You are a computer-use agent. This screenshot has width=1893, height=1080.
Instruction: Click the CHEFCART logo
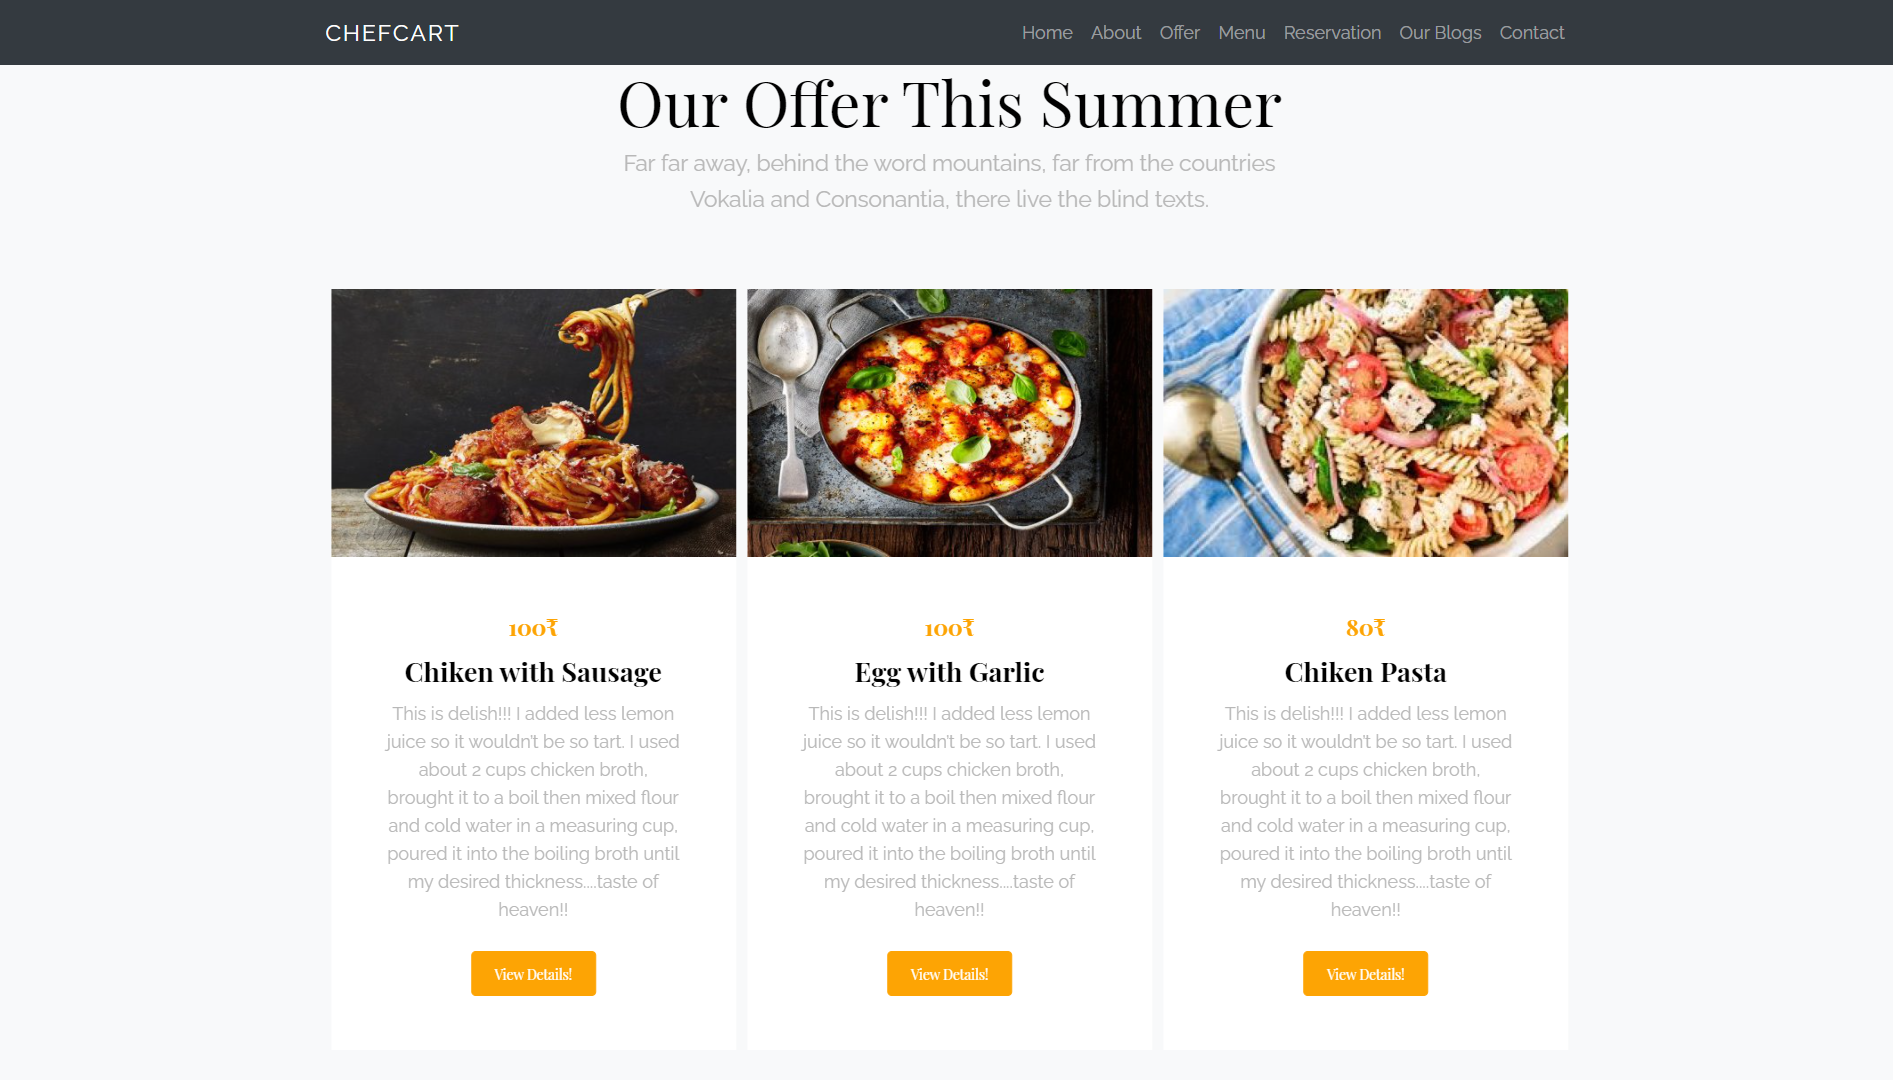click(392, 33)
